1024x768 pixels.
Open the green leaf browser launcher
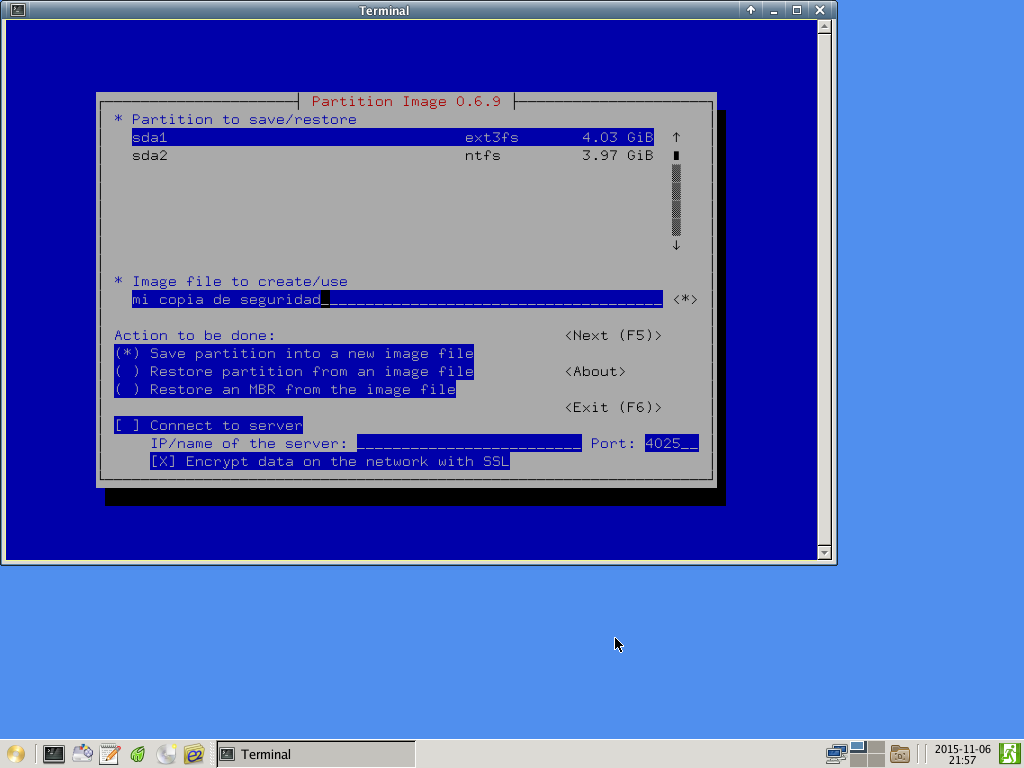pyautogui.click(x=138, y=754)
